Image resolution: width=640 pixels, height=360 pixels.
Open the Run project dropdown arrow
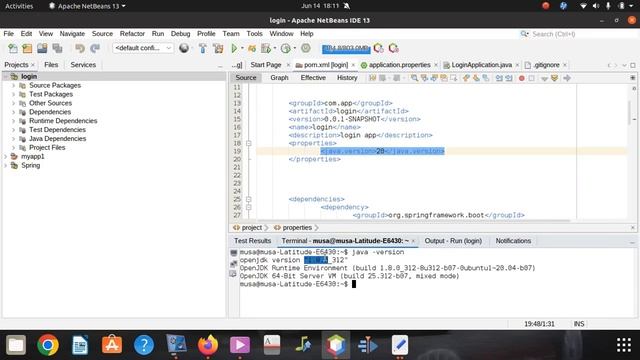pos(242,49)
